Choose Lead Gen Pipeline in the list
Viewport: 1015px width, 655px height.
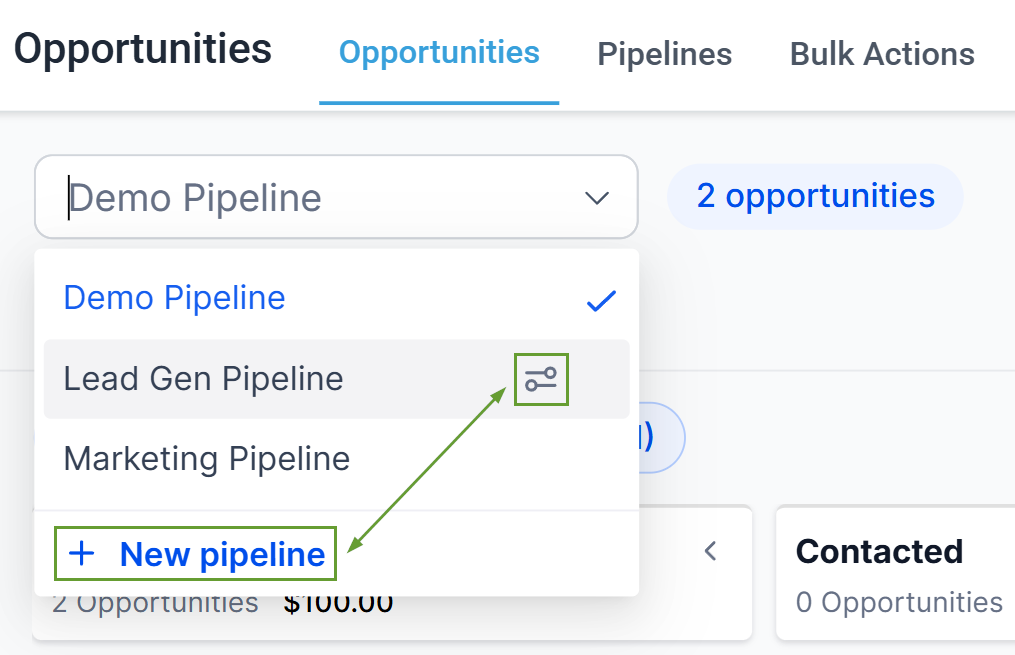tap(204, 379)
